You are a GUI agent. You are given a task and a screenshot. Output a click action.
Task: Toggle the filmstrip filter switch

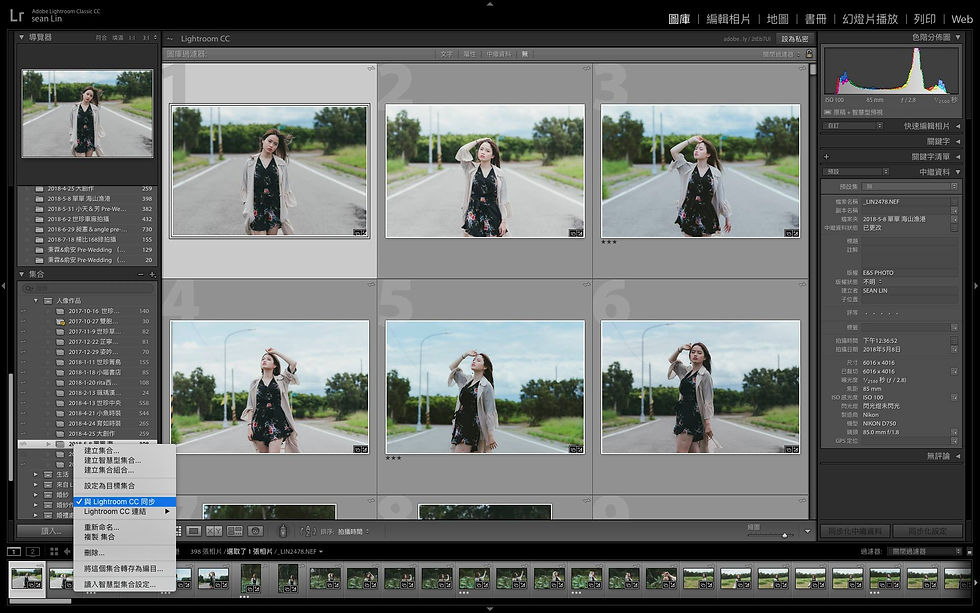(969, 551)
